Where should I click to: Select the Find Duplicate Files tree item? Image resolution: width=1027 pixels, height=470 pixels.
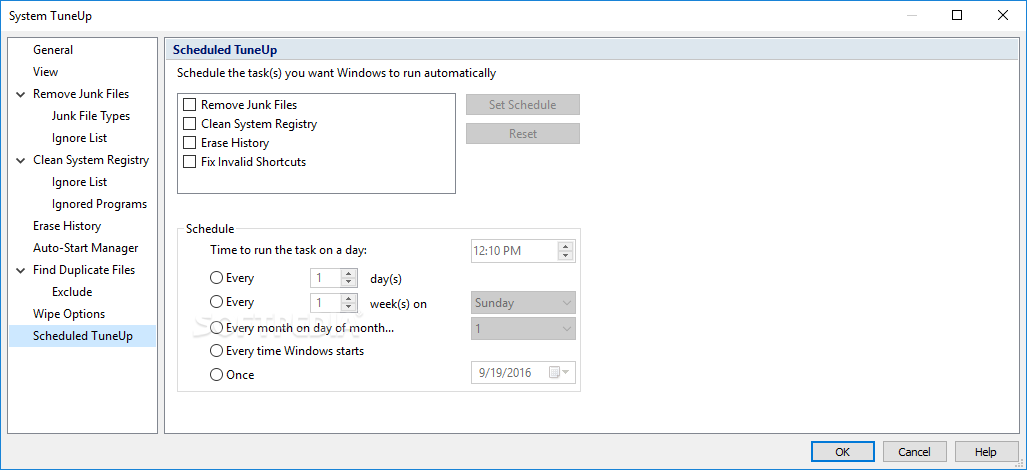(x=84, y=270)
